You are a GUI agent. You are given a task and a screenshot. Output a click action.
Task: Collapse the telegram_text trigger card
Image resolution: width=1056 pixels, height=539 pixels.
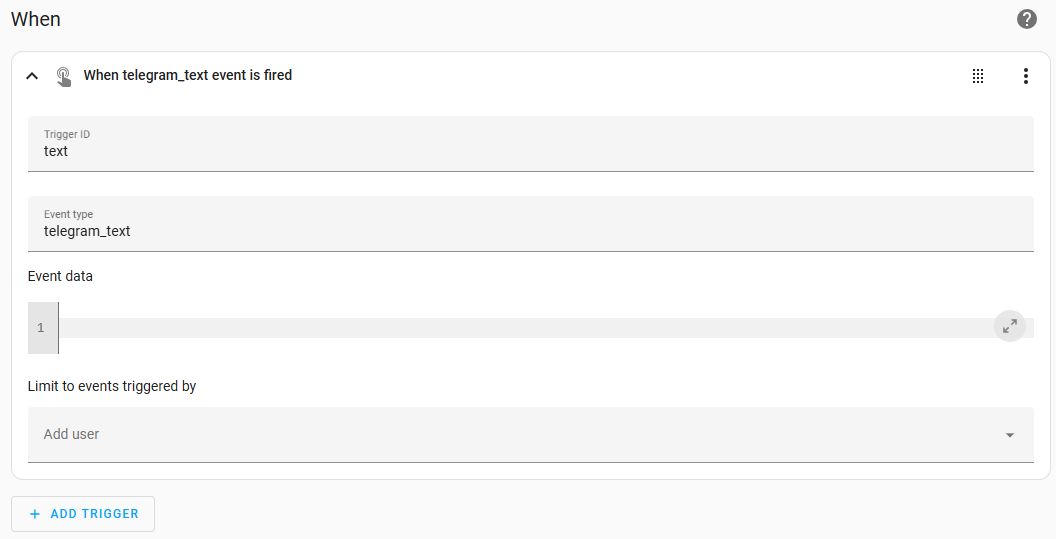click(x=32, y=76)
